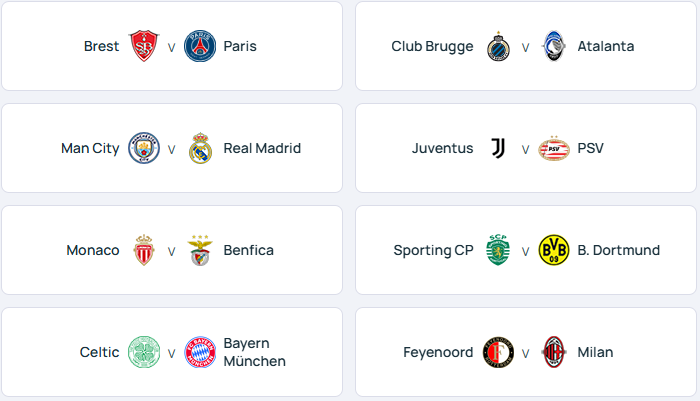Image resolution: width=700 pixels, height=401 pixels.
Task: Click the Atalanta crest
Action: coord(554,46)
